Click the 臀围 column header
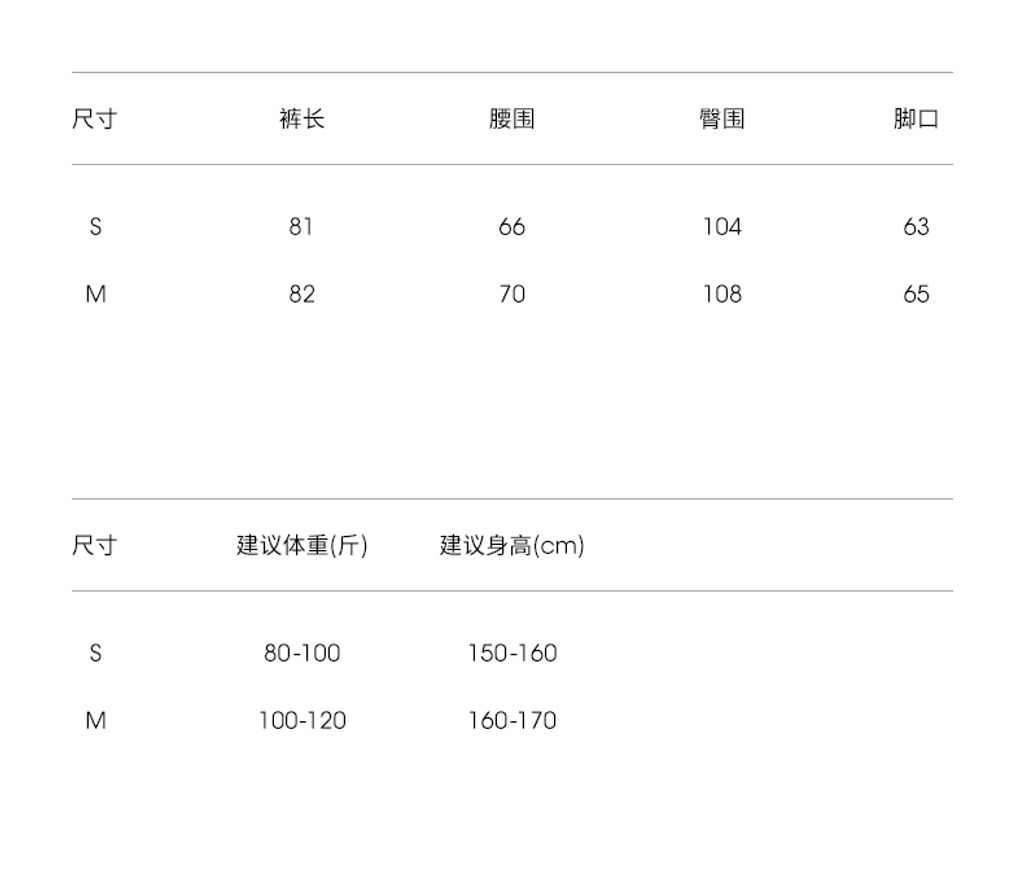The width and height of the screenshot is (1024, 879). pos(722,119)
